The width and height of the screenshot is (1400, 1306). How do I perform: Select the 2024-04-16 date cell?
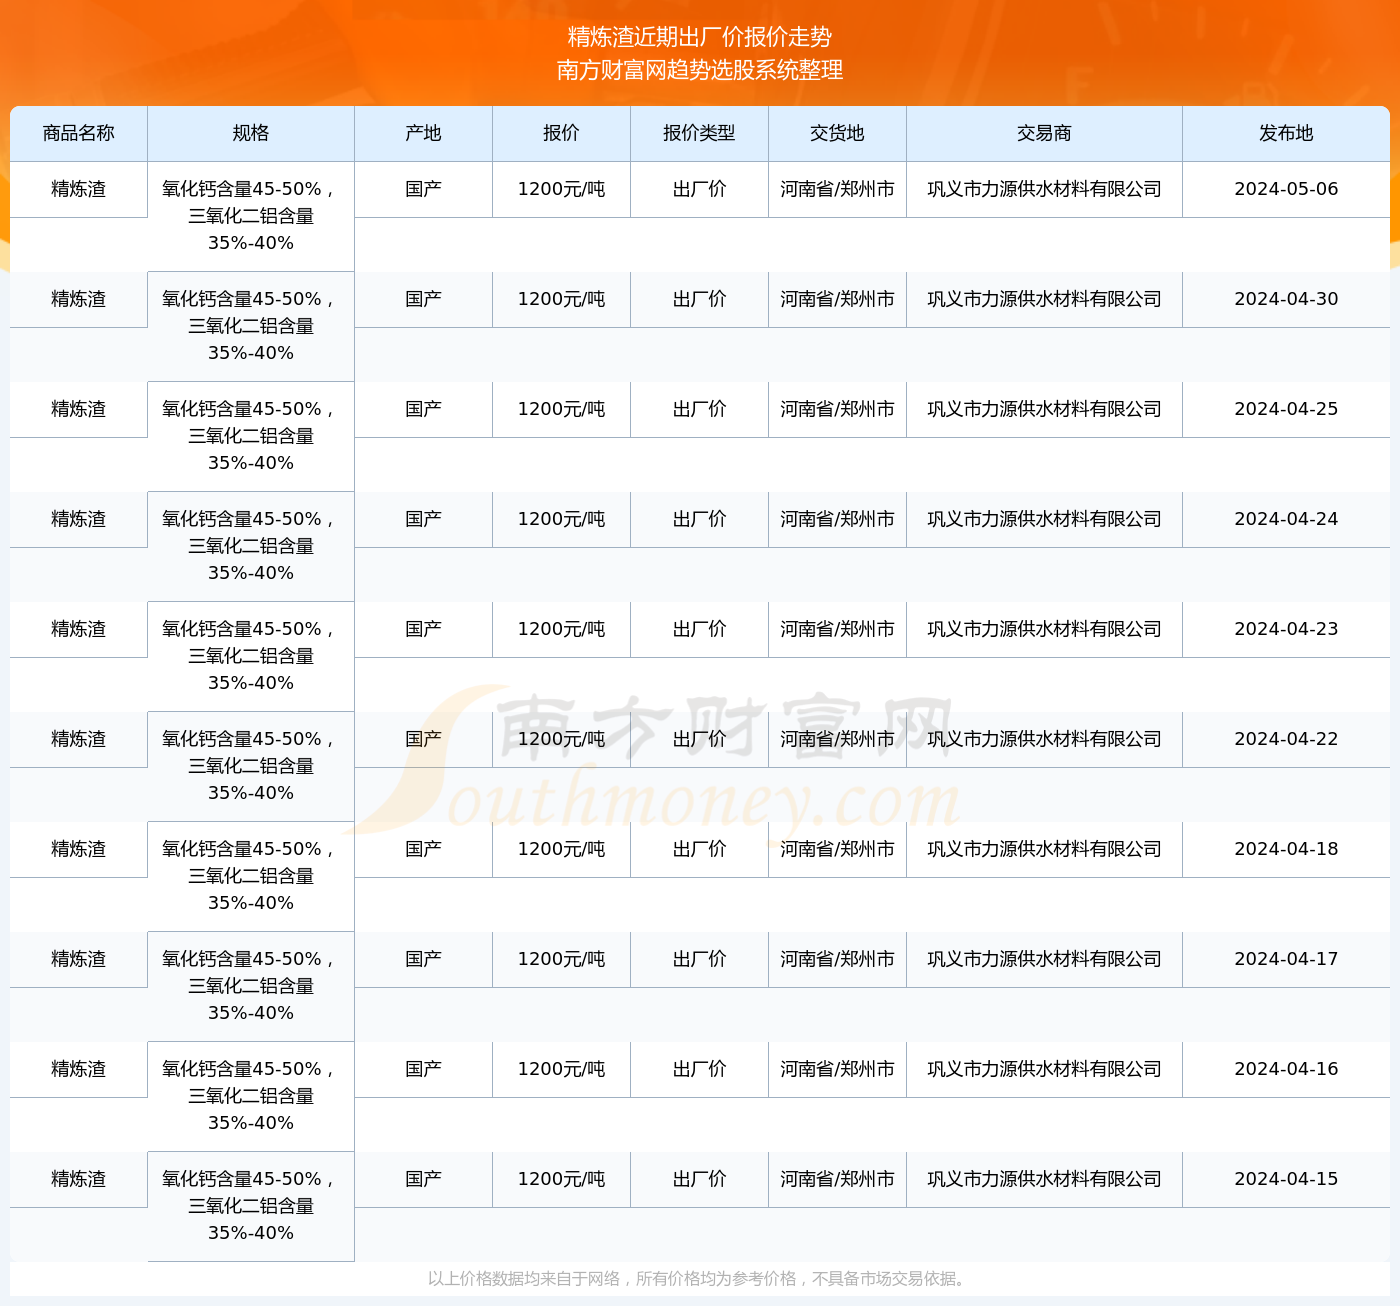[1286, 1069]
